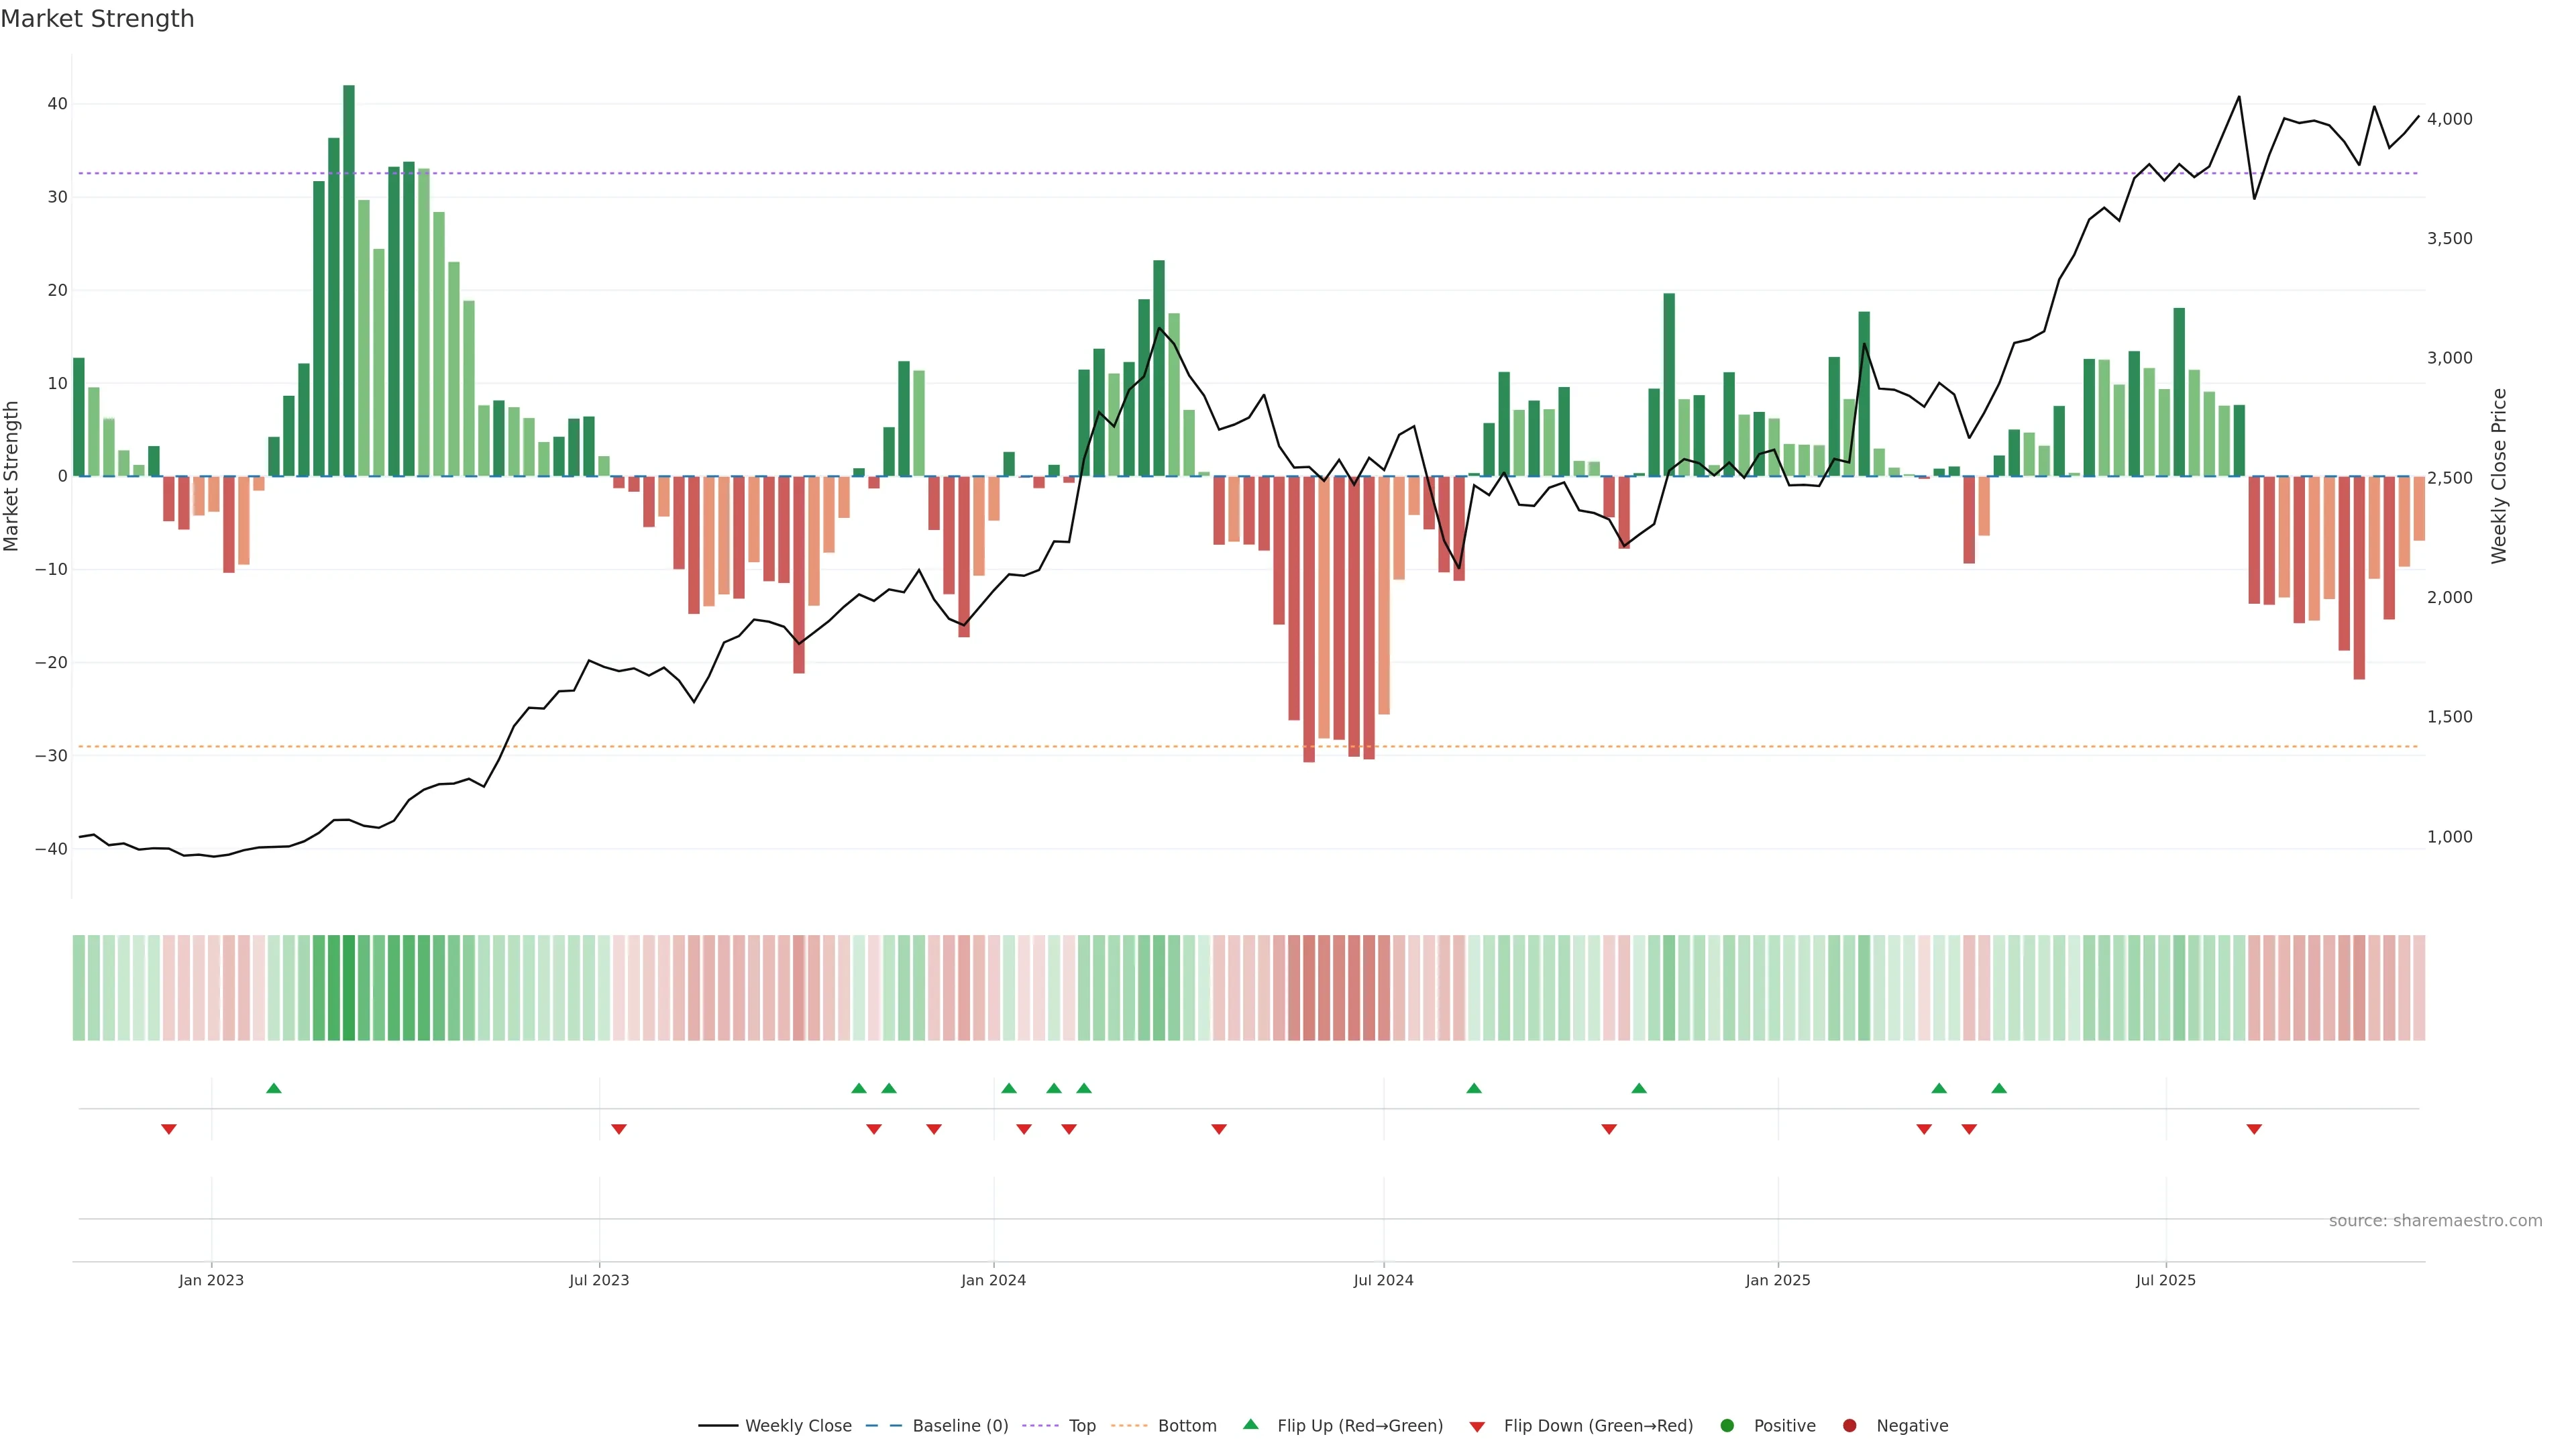Click the dark red Negative legend dot
This screenshot has height=1449, width=2576.
(1849, 1426)
